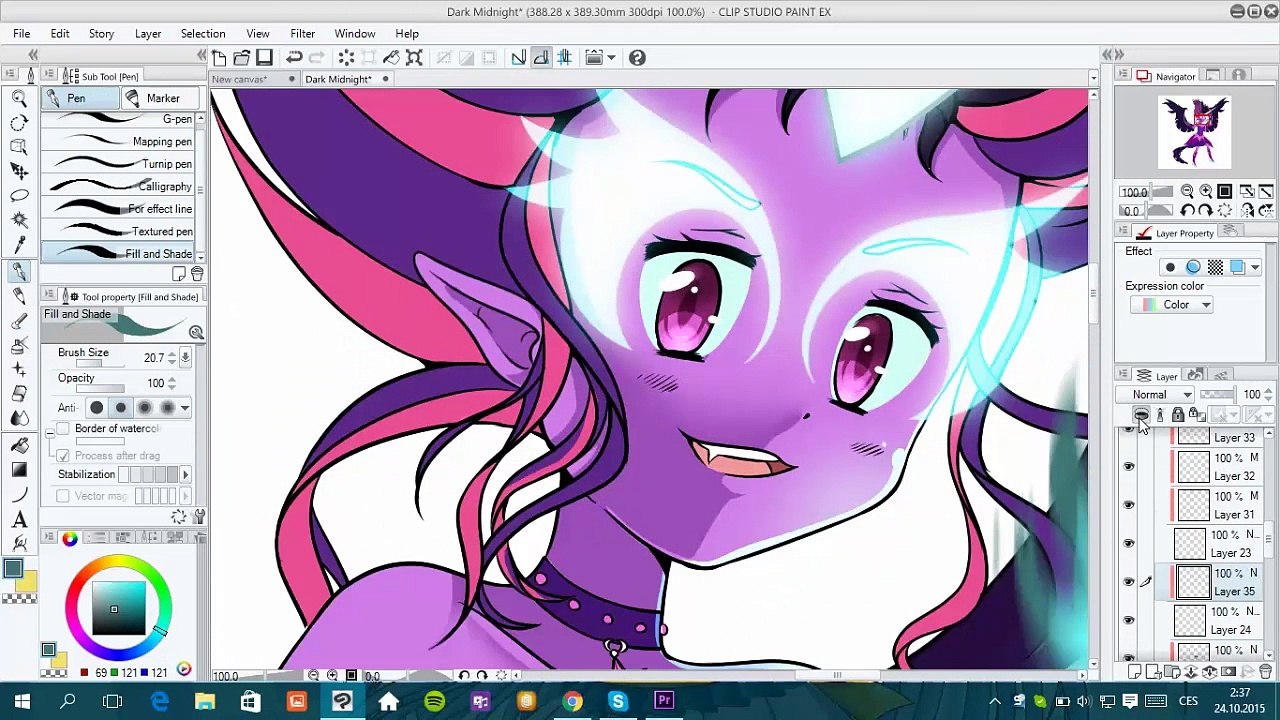Delete the selected layer with trash icon
This screenshot has width=1280, height=720.
pyautogui.click(x=1265, y=673)
